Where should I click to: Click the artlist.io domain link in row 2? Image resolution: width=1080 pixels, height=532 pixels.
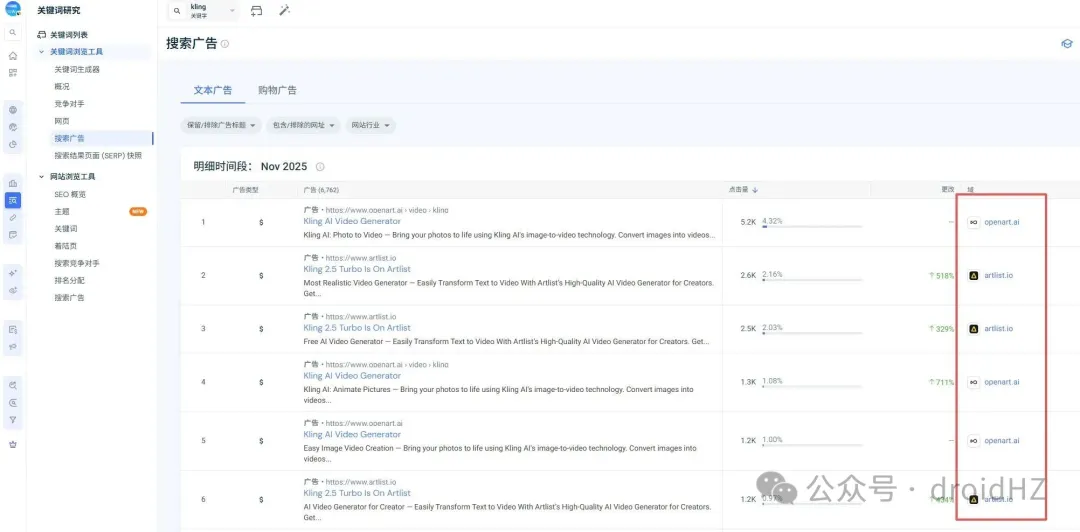[x=998, y=275]
